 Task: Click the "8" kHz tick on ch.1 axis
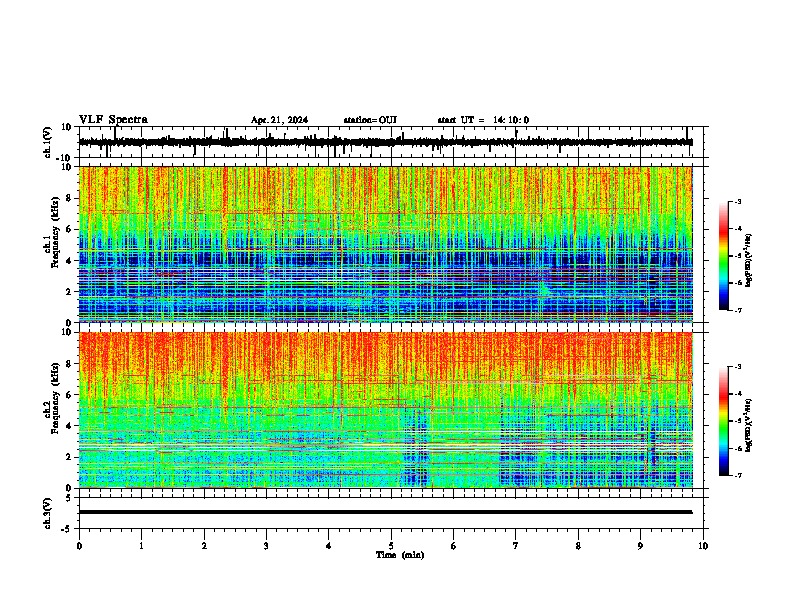[x=70, y=198]
